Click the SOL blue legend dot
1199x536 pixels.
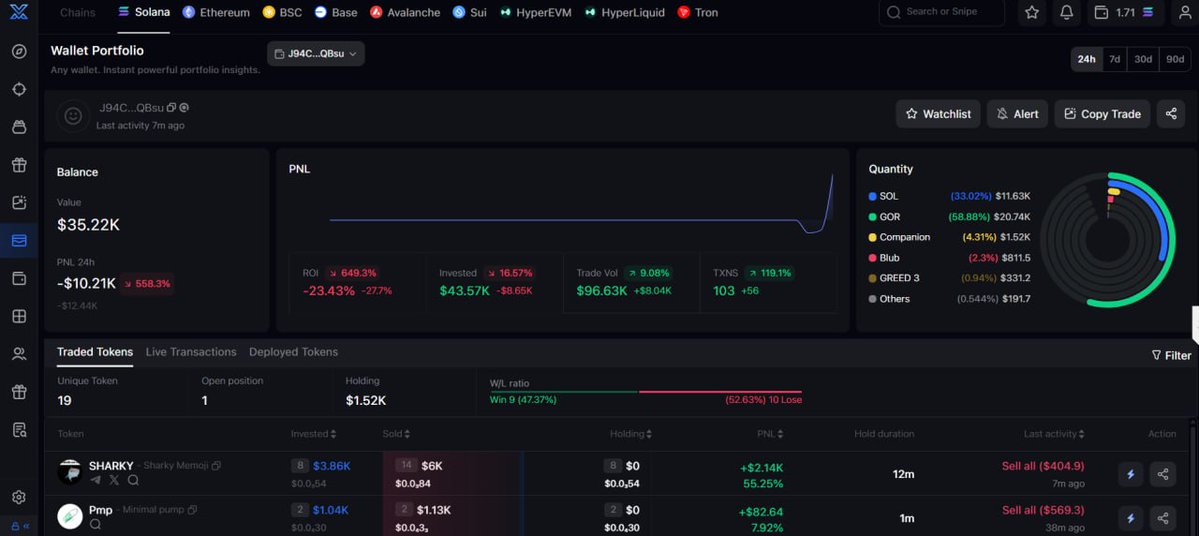pos(872,197)
